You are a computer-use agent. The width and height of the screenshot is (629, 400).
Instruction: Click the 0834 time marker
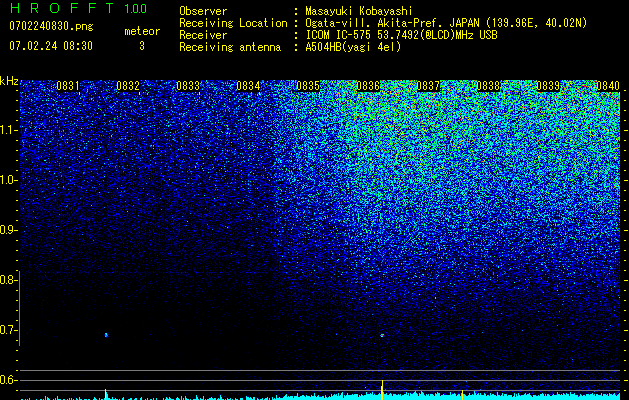coord(248,86)
